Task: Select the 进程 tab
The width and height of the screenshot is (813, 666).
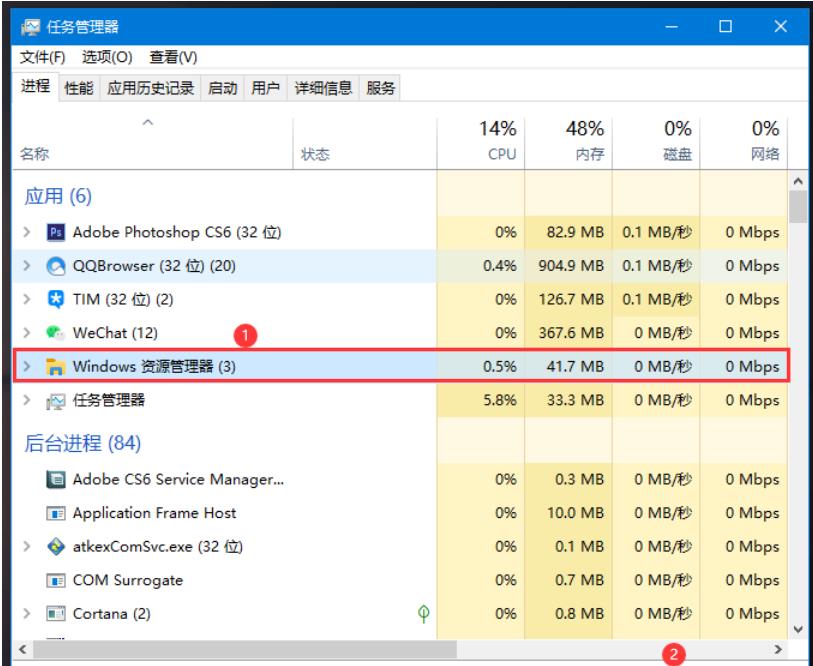Action: coord(35,86)
